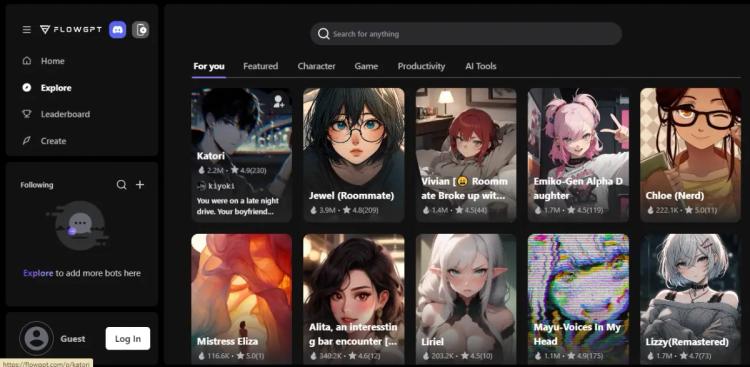
Task: Switch to the Featured tab
Action: click(260, 66)
